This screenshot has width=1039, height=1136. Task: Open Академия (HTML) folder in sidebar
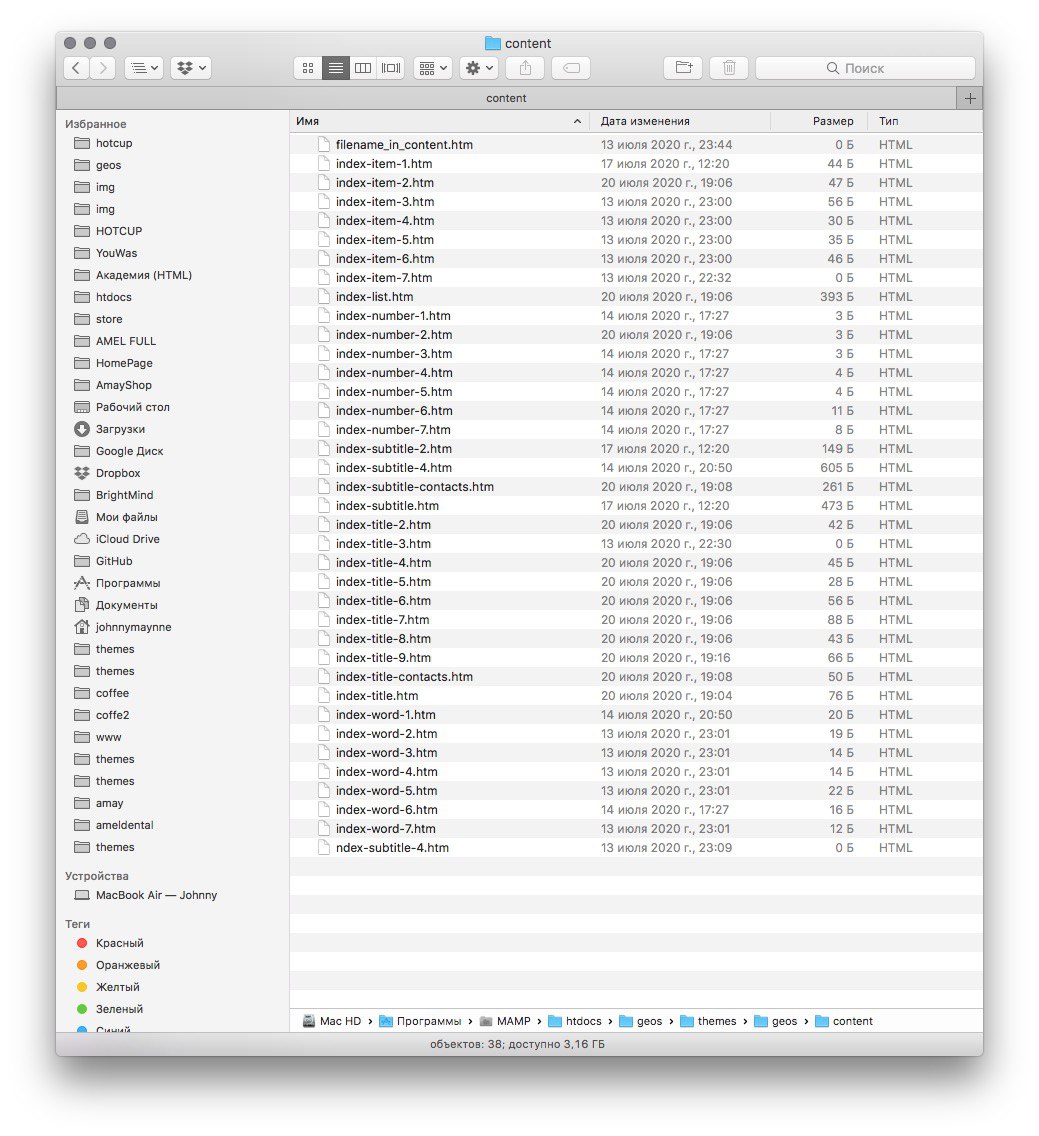[x=144, y=275]
